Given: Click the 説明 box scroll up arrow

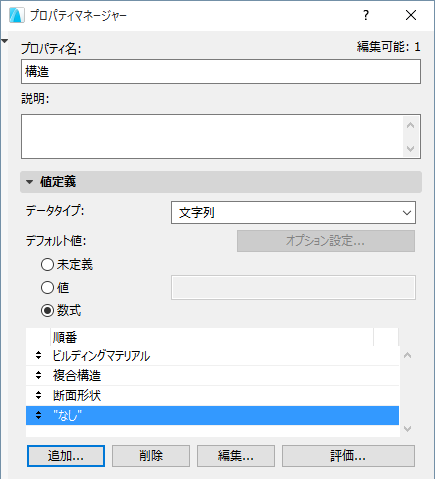Looking at the screenshot, I should coord(411,125).
